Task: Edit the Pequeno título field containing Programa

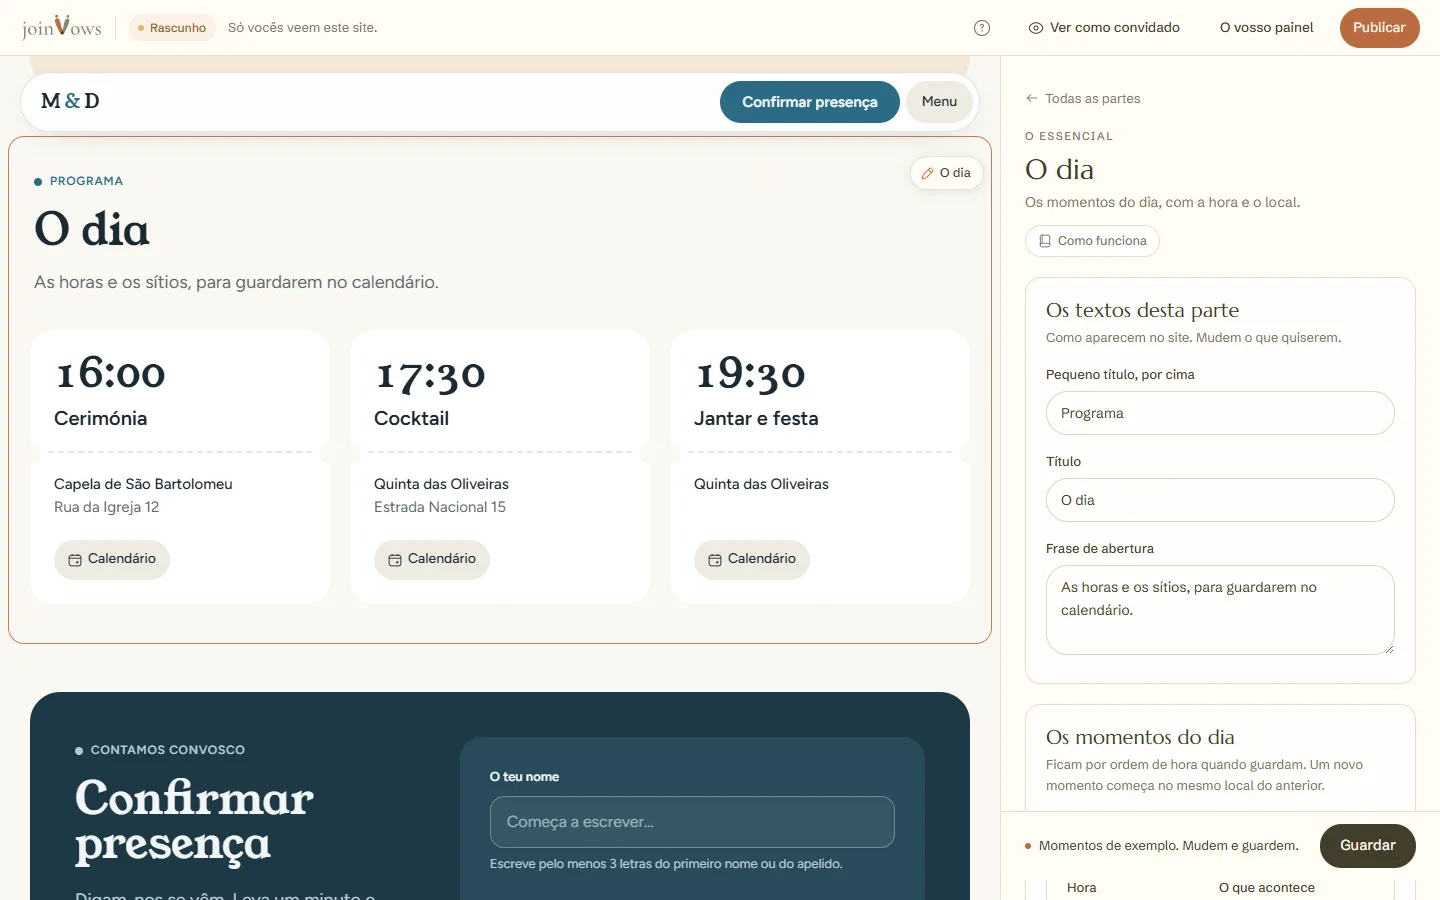Action: pos(1220,413)
